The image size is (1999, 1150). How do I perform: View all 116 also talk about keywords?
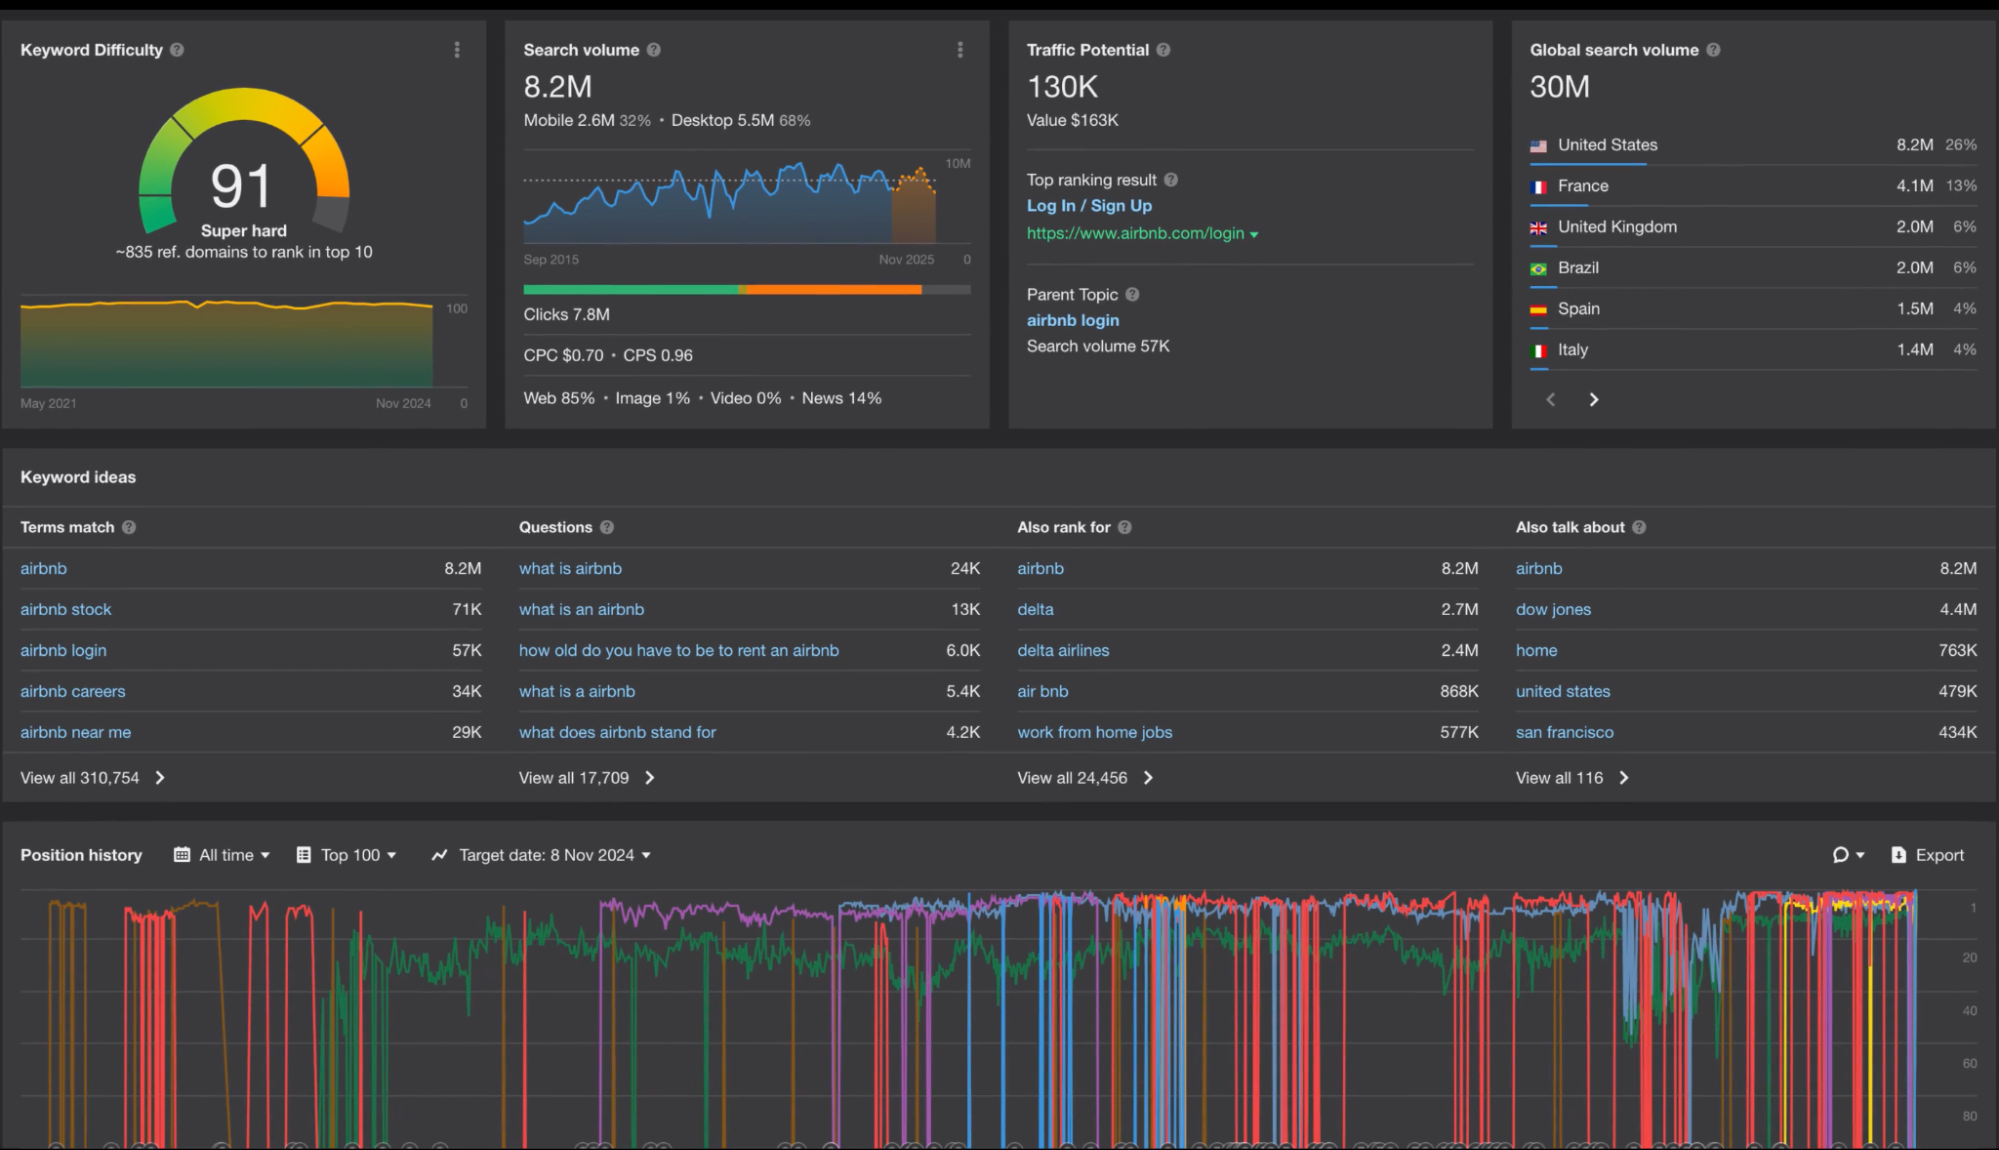point(1573,778)
